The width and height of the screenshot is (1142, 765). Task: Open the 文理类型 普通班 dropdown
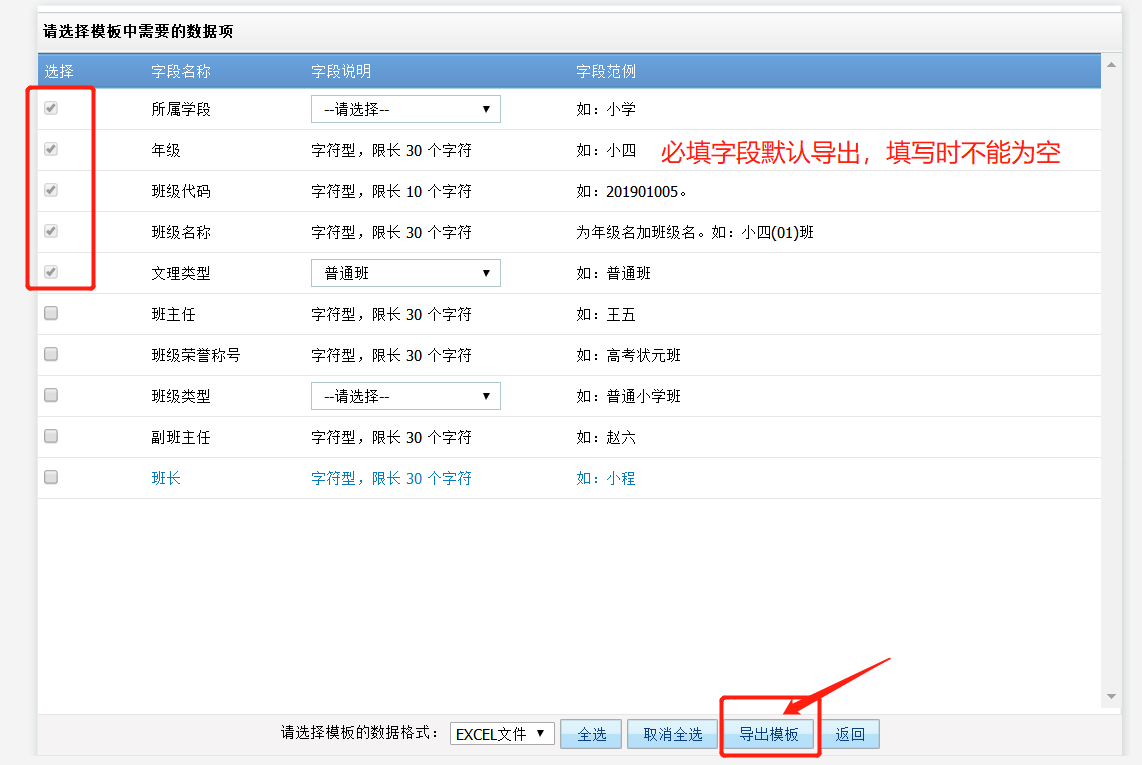pos(405,272)
